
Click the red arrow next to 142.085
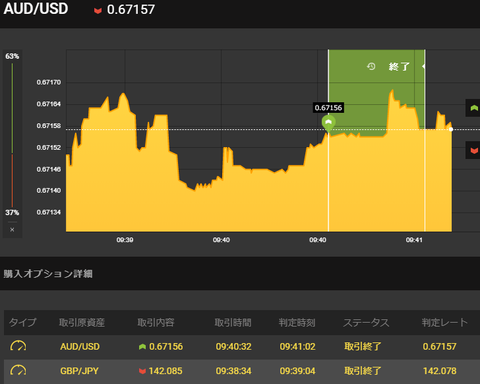142,371
